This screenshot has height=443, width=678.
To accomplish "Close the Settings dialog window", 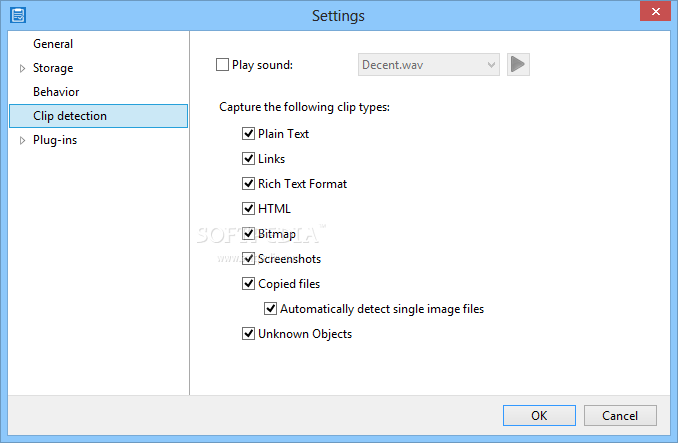I will (655, 12).
